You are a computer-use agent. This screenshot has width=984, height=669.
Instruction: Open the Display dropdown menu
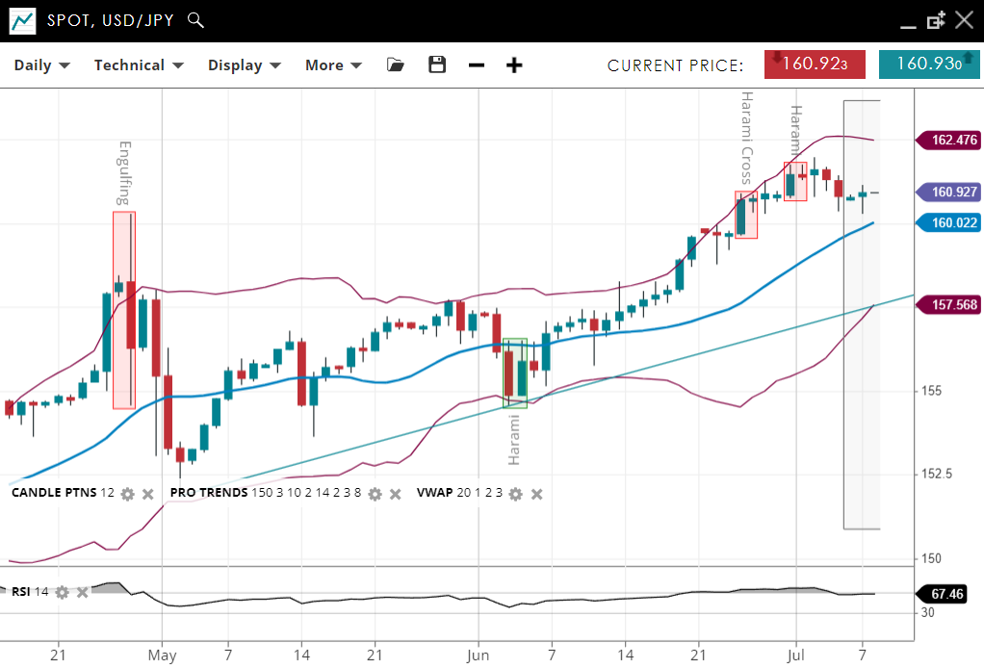[244, 65]
